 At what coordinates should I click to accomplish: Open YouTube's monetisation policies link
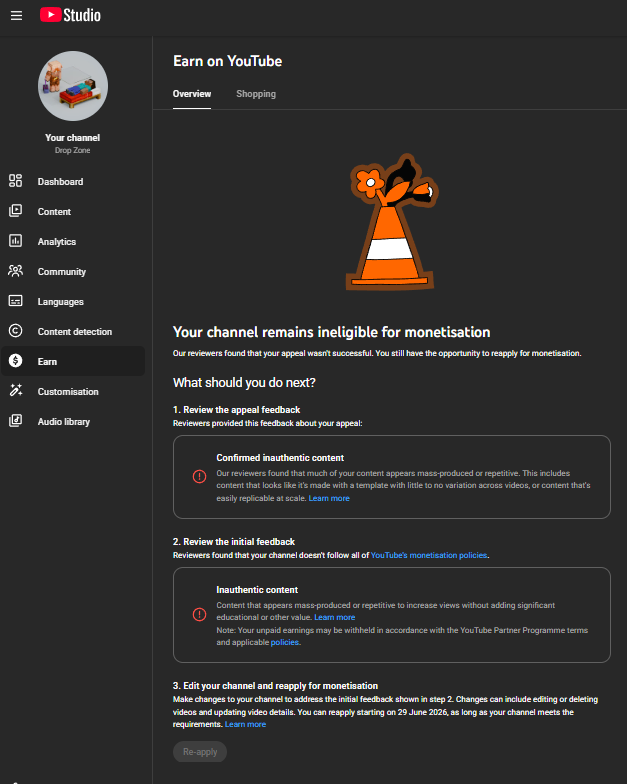429,556
